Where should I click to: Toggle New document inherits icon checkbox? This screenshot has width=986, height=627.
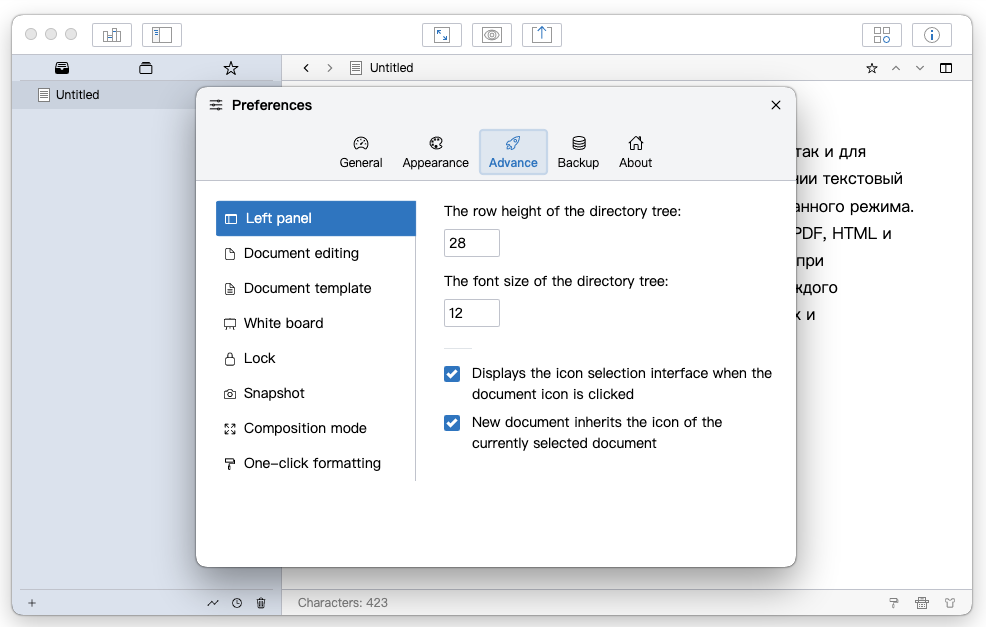tap(452, 423)
